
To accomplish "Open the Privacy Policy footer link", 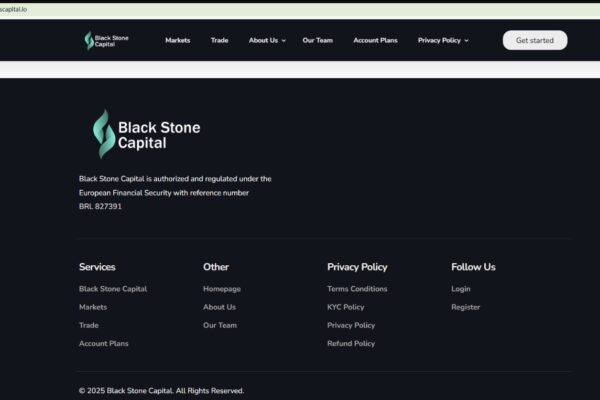I will (351, 325).
